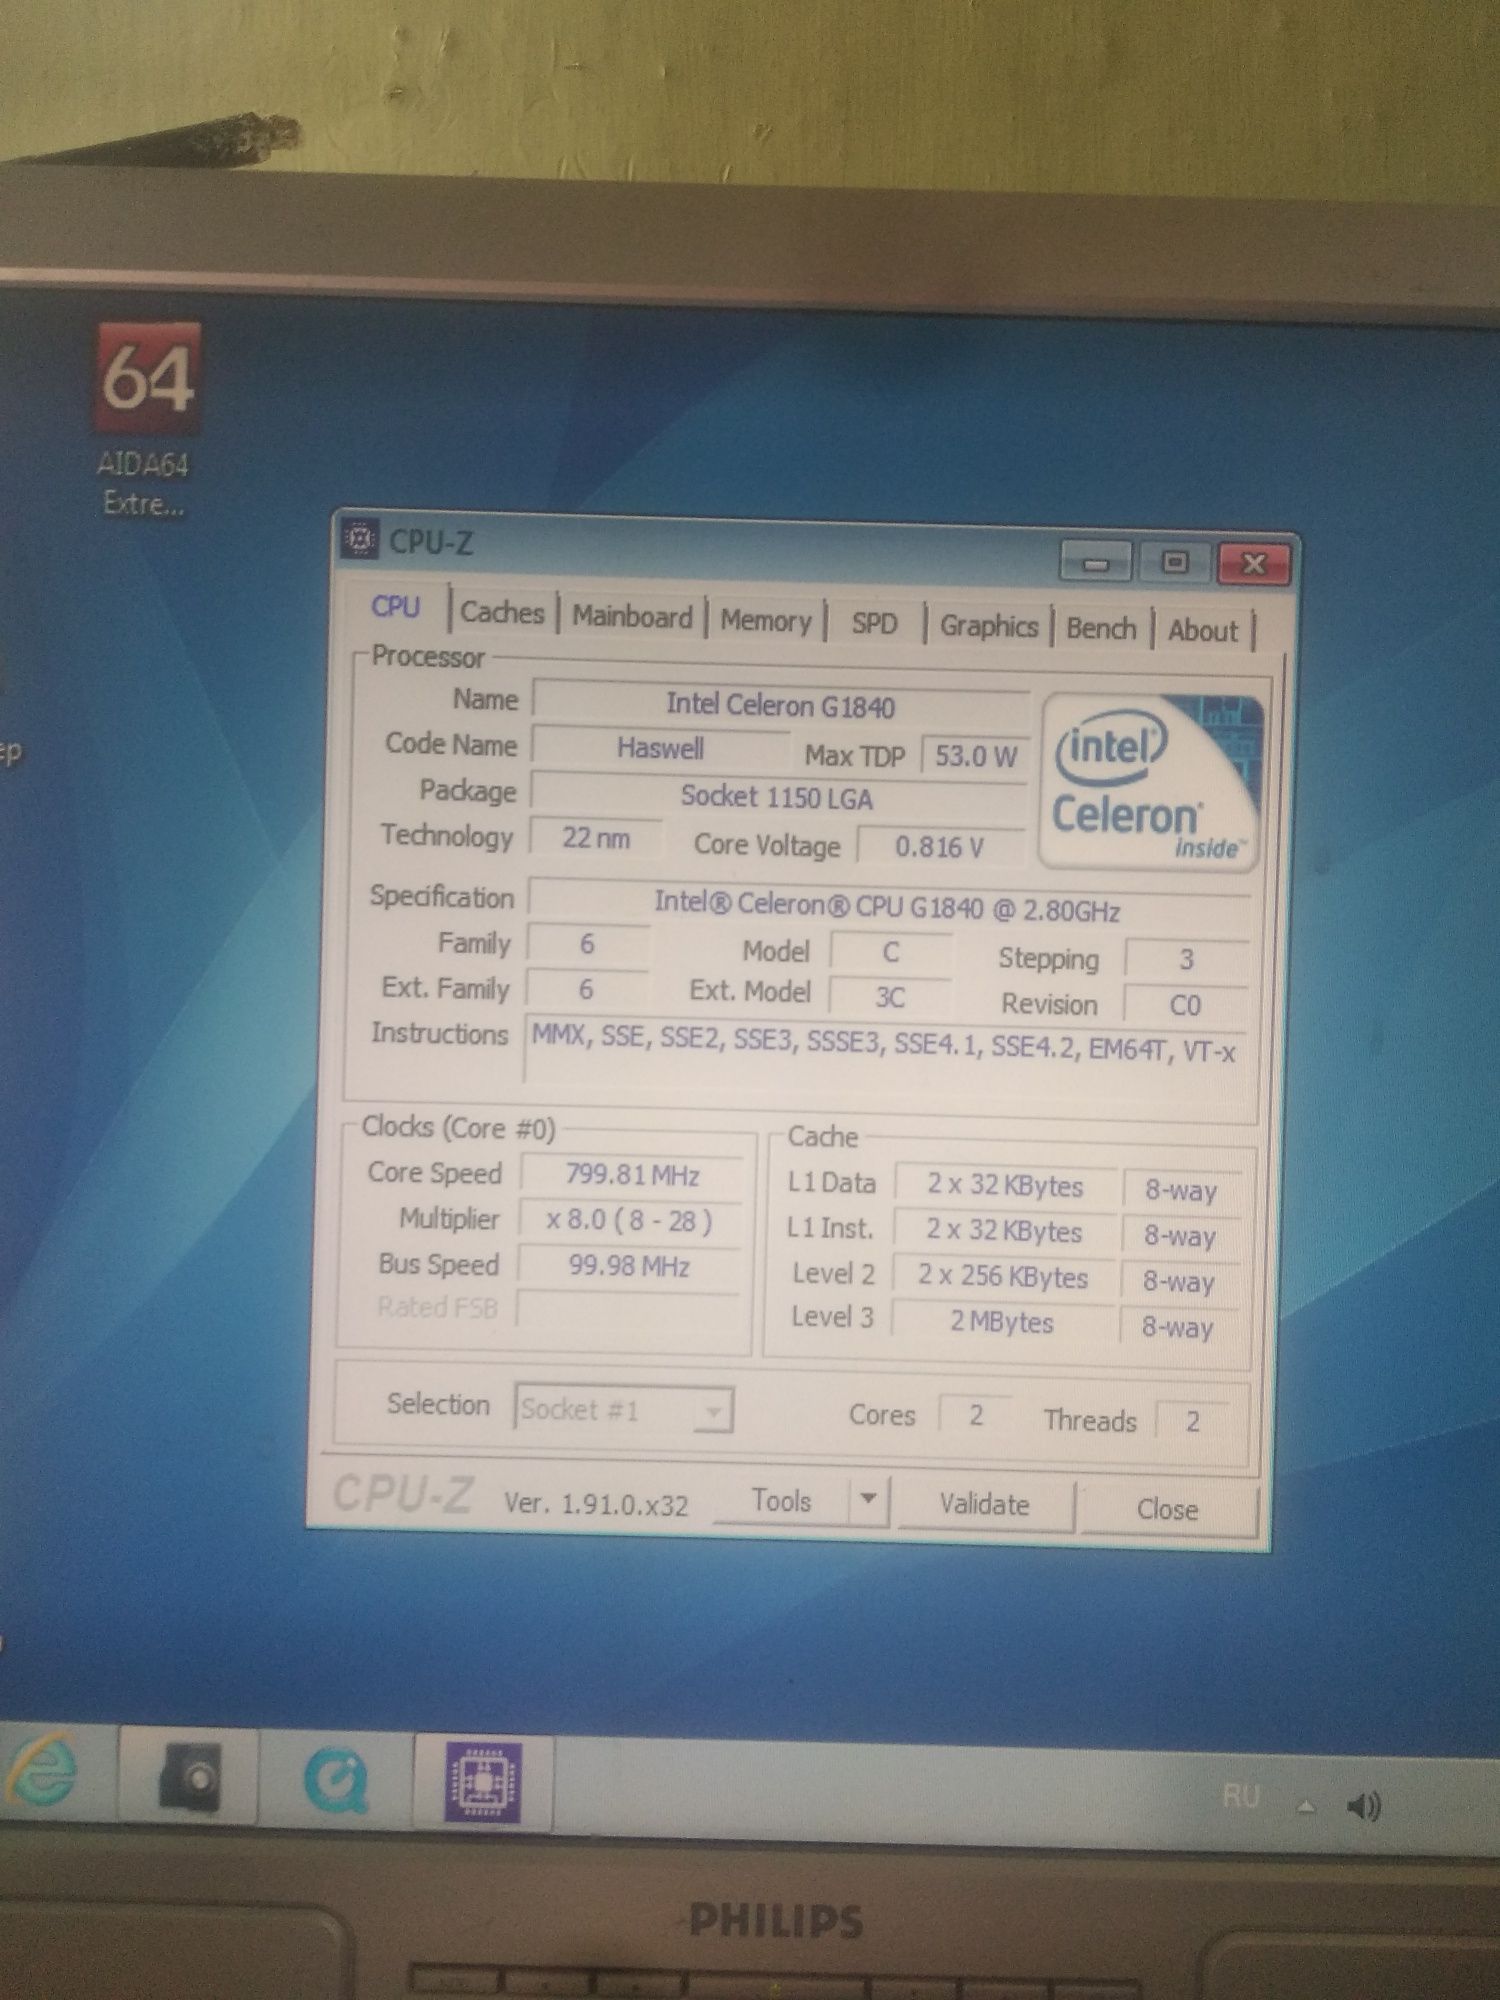Go to the SPD tab
Viewport: 1500px width, 2000px height.
(x=875, y=623)
